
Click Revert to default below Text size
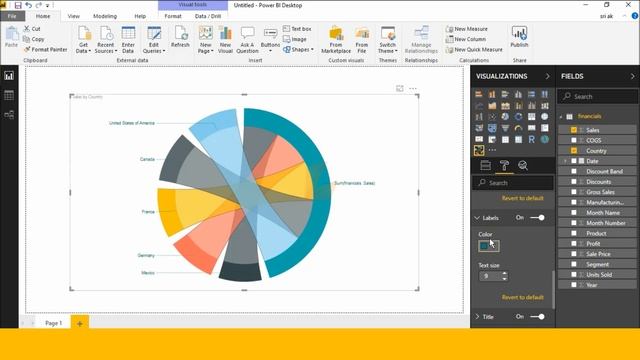pyautogui.click(x=522, y=297)
